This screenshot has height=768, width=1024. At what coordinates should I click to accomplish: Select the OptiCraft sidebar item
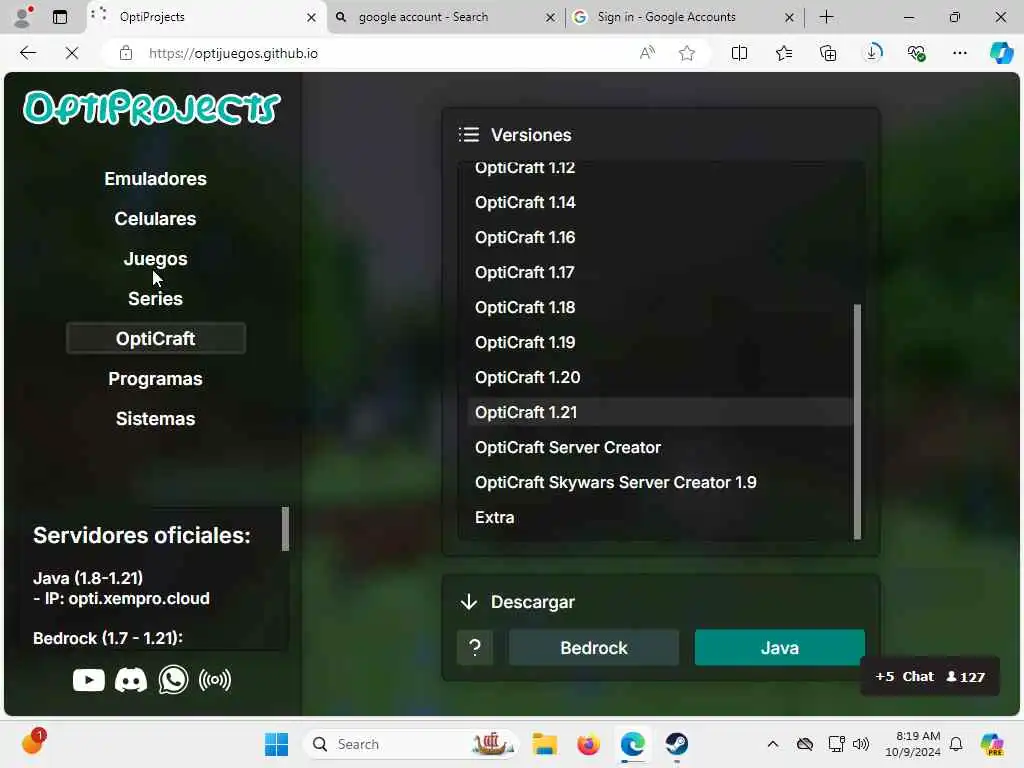click(x=155, y=338)
